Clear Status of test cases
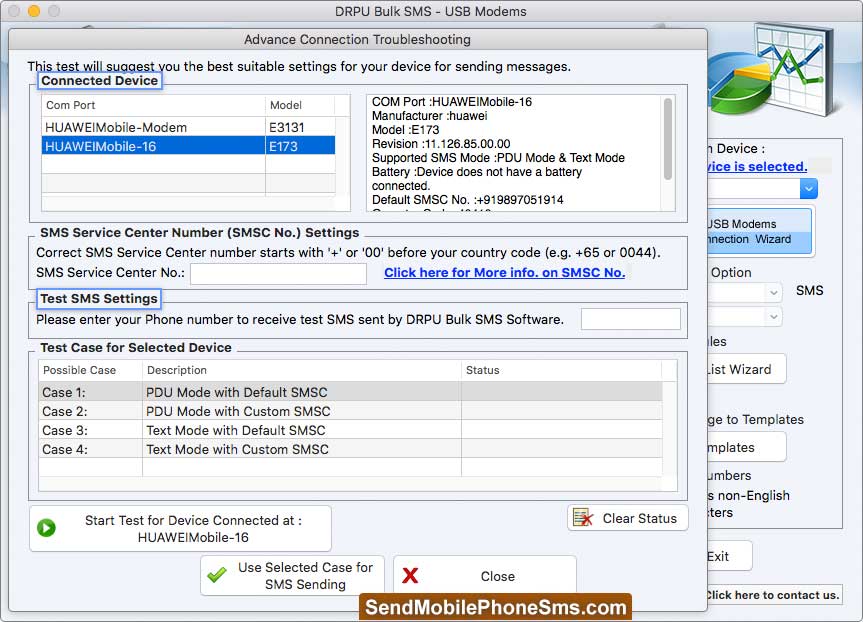Screen dimensions: 863x622 click(x=628, y=518)
